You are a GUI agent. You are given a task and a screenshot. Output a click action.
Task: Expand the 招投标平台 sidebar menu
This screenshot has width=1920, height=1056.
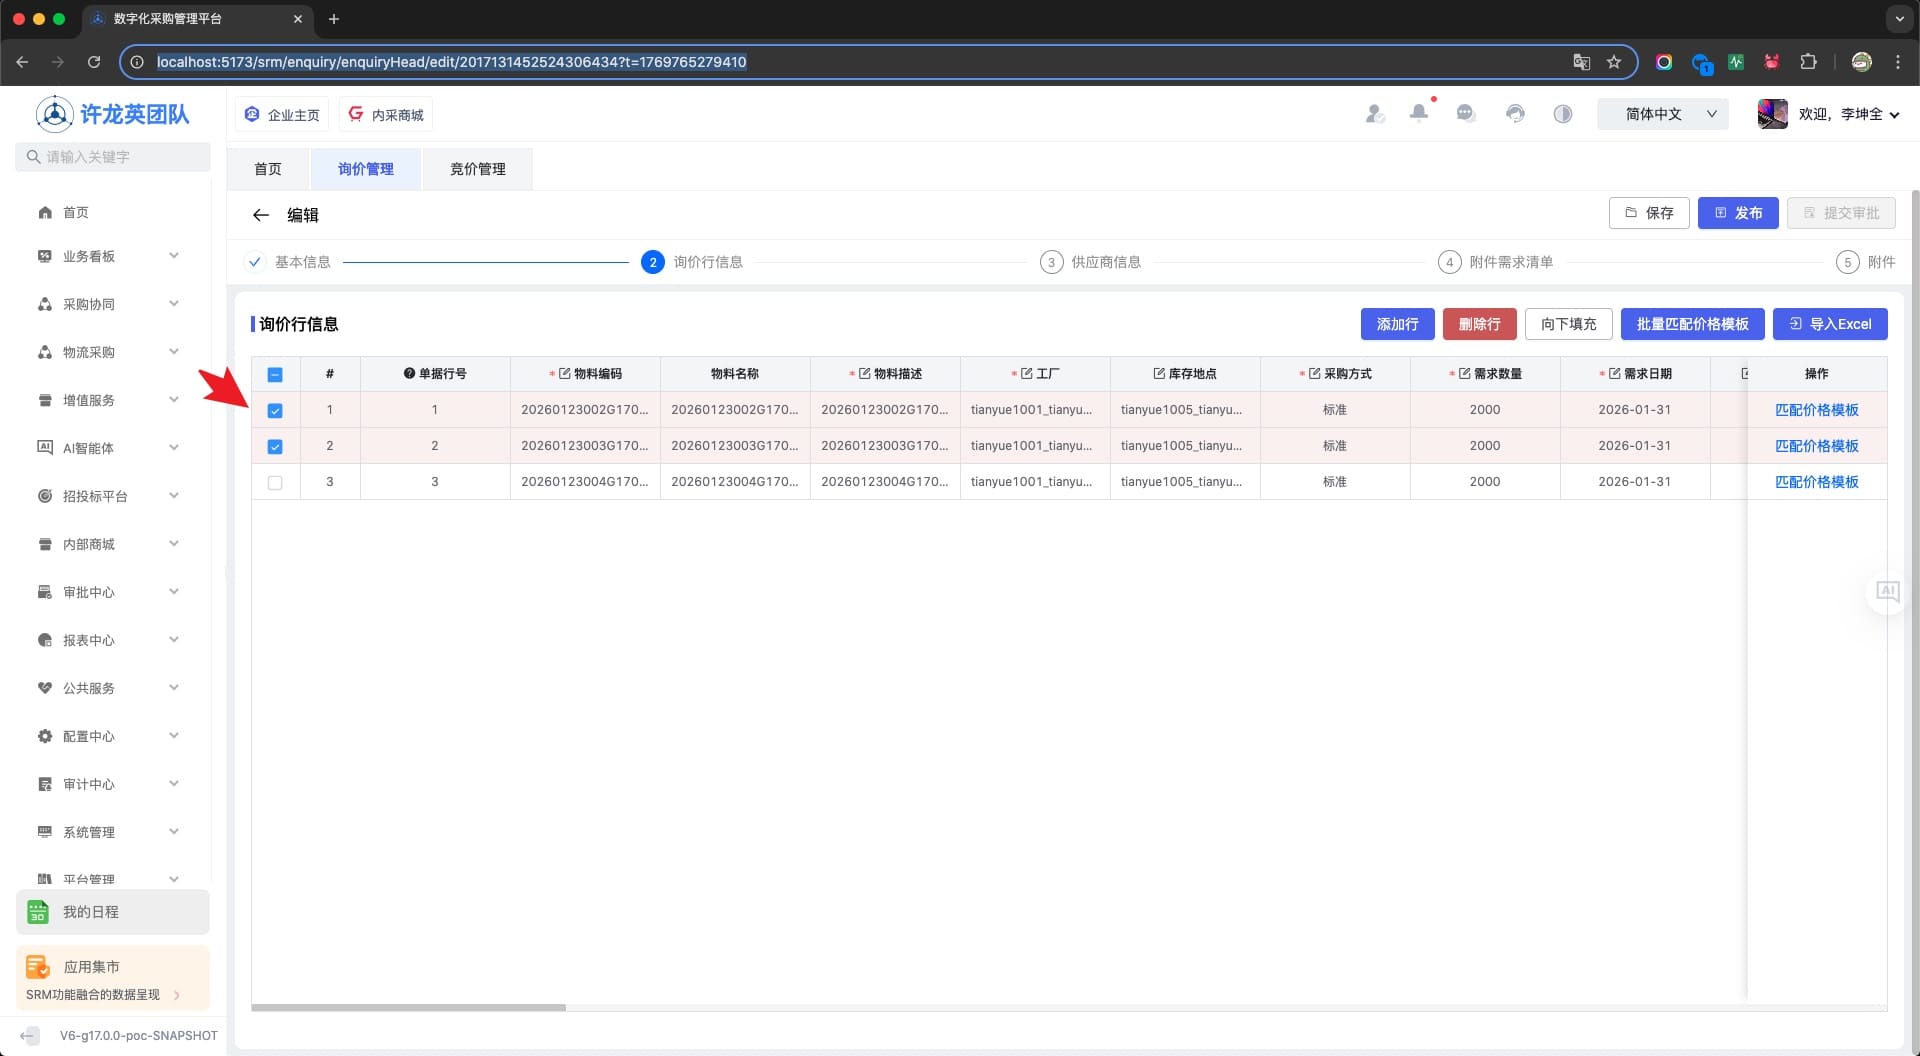coord(110,496)
